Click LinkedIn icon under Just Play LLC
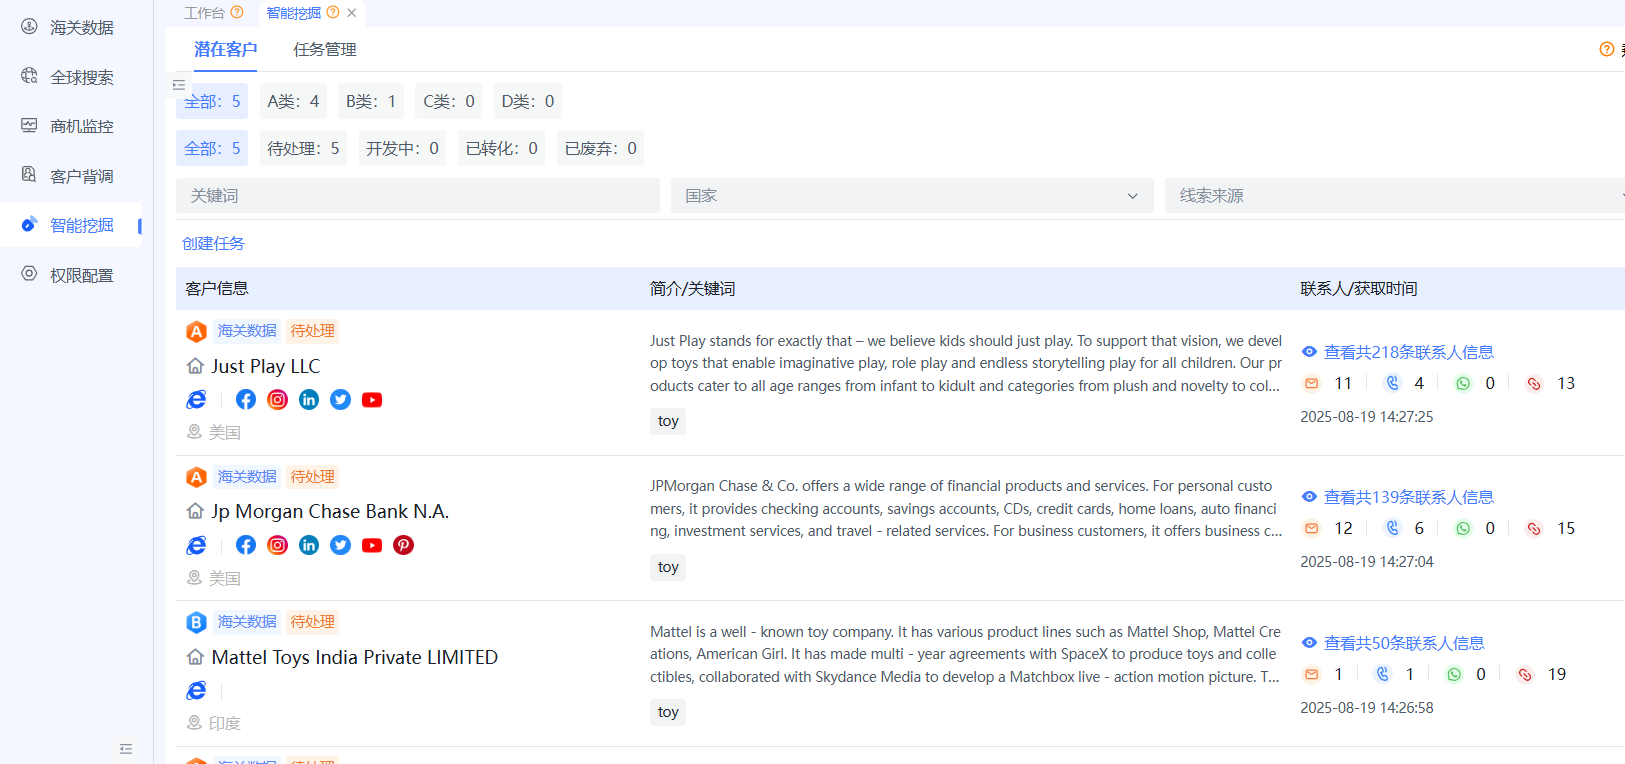The width and height of the screenshot is (1625, 764). (309, 400)
